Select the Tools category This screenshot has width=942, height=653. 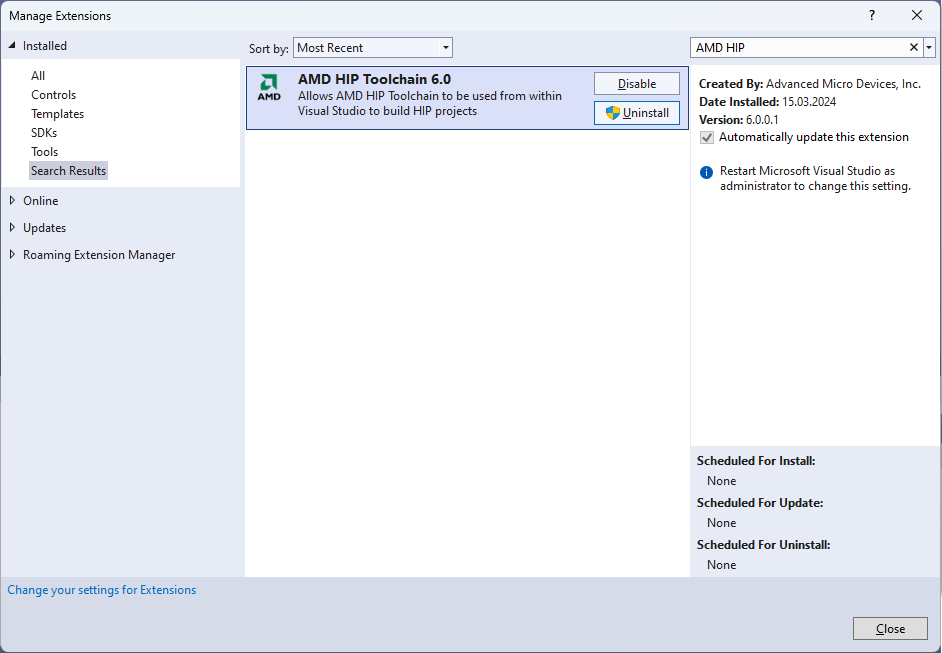pos(45,152)
